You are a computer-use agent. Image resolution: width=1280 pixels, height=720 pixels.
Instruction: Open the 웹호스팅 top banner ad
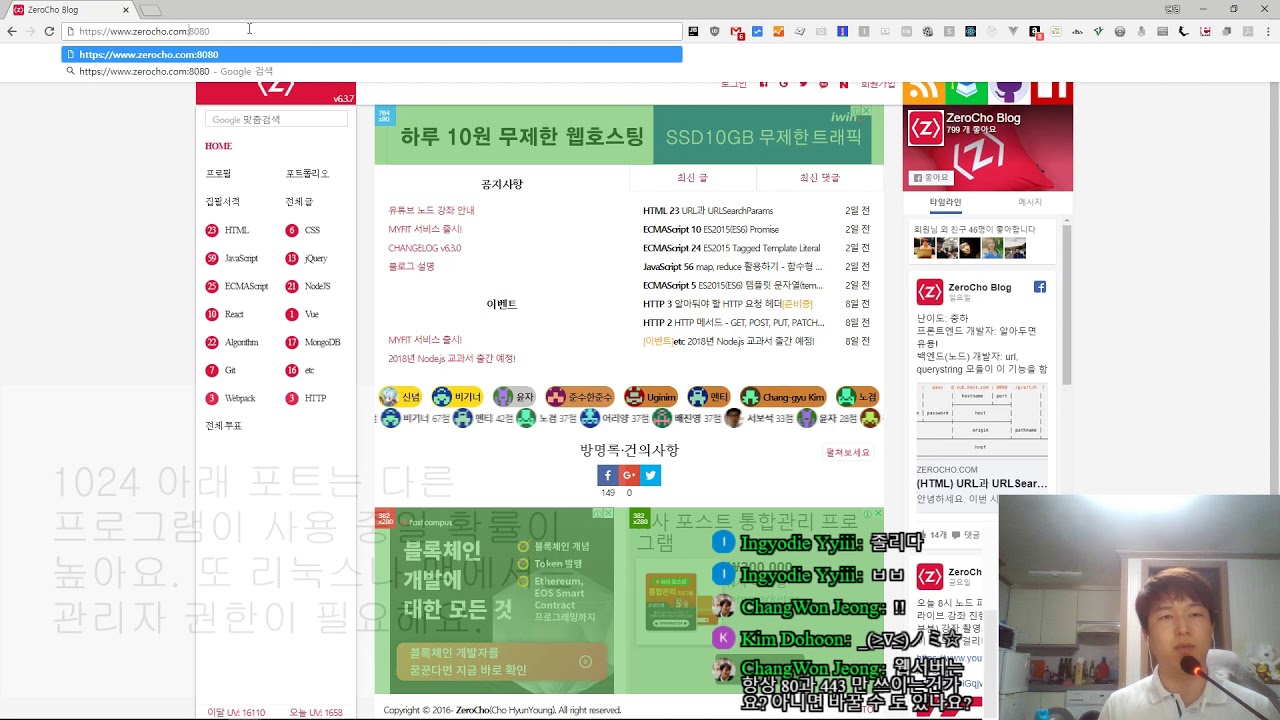(x=629, y=135)
